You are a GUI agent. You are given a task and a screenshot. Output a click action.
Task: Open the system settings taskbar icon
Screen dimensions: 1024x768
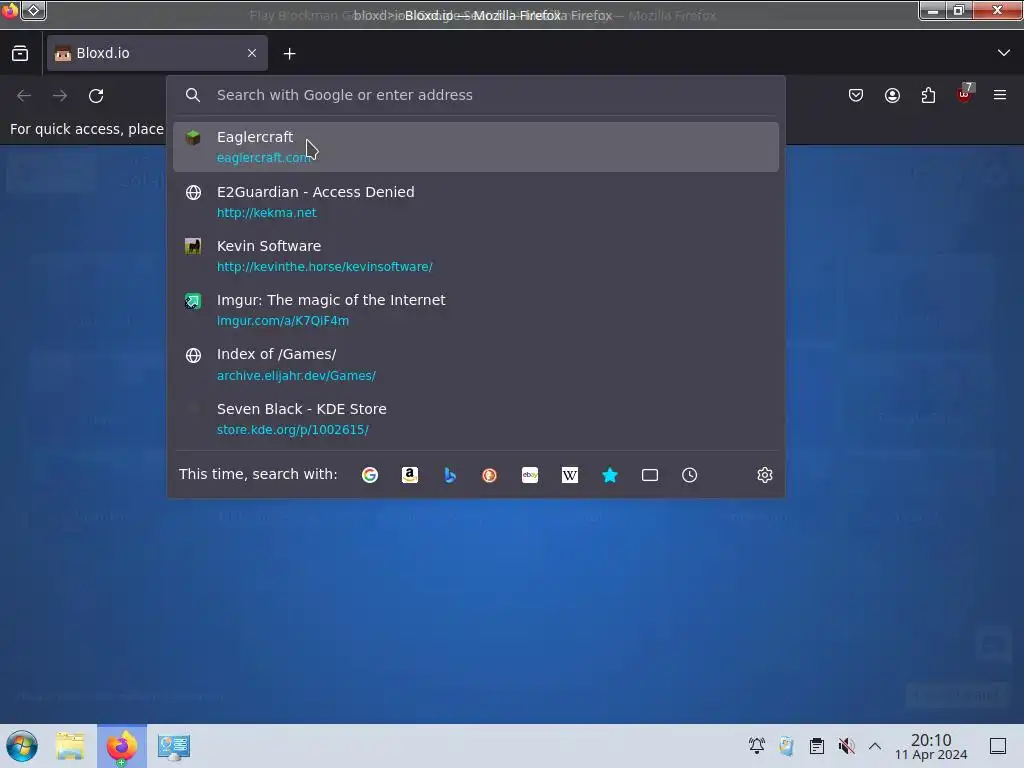coord(174,746)
